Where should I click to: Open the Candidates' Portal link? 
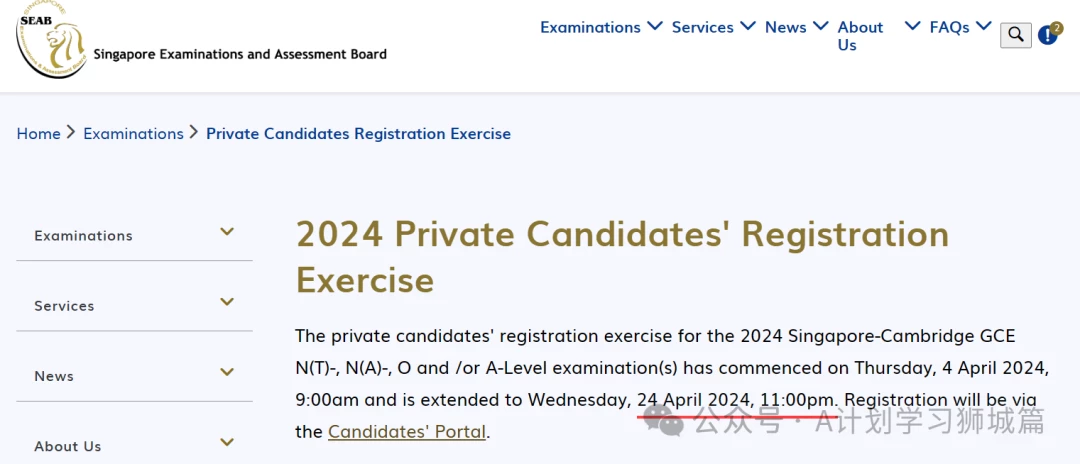[x=407, y=432]
